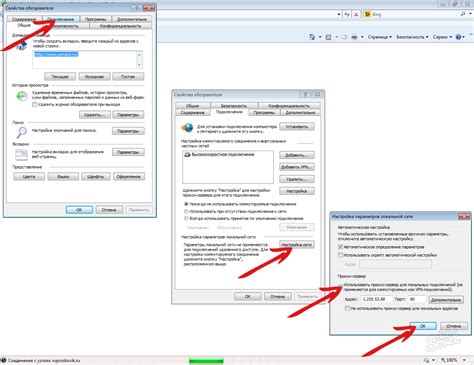Viewport: 474px width, 365px height.
Task: Click the proxy Порт input field
Action: click(x=417, y=299)
